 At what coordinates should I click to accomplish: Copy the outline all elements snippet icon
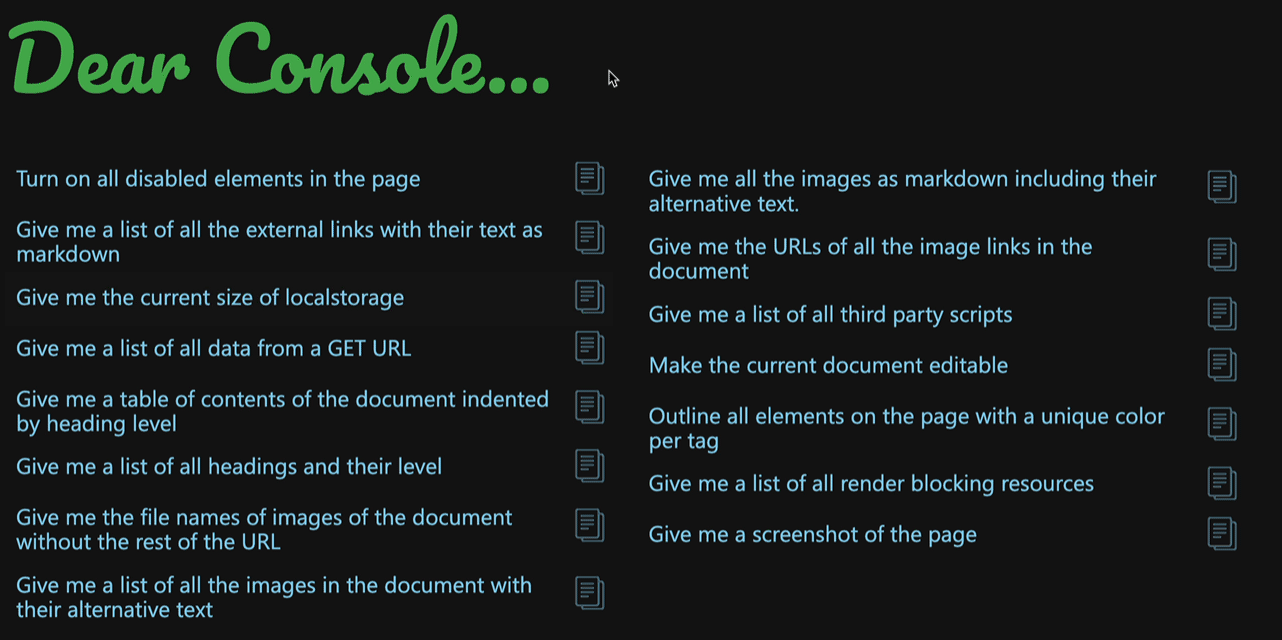[x=1221, y=424]
